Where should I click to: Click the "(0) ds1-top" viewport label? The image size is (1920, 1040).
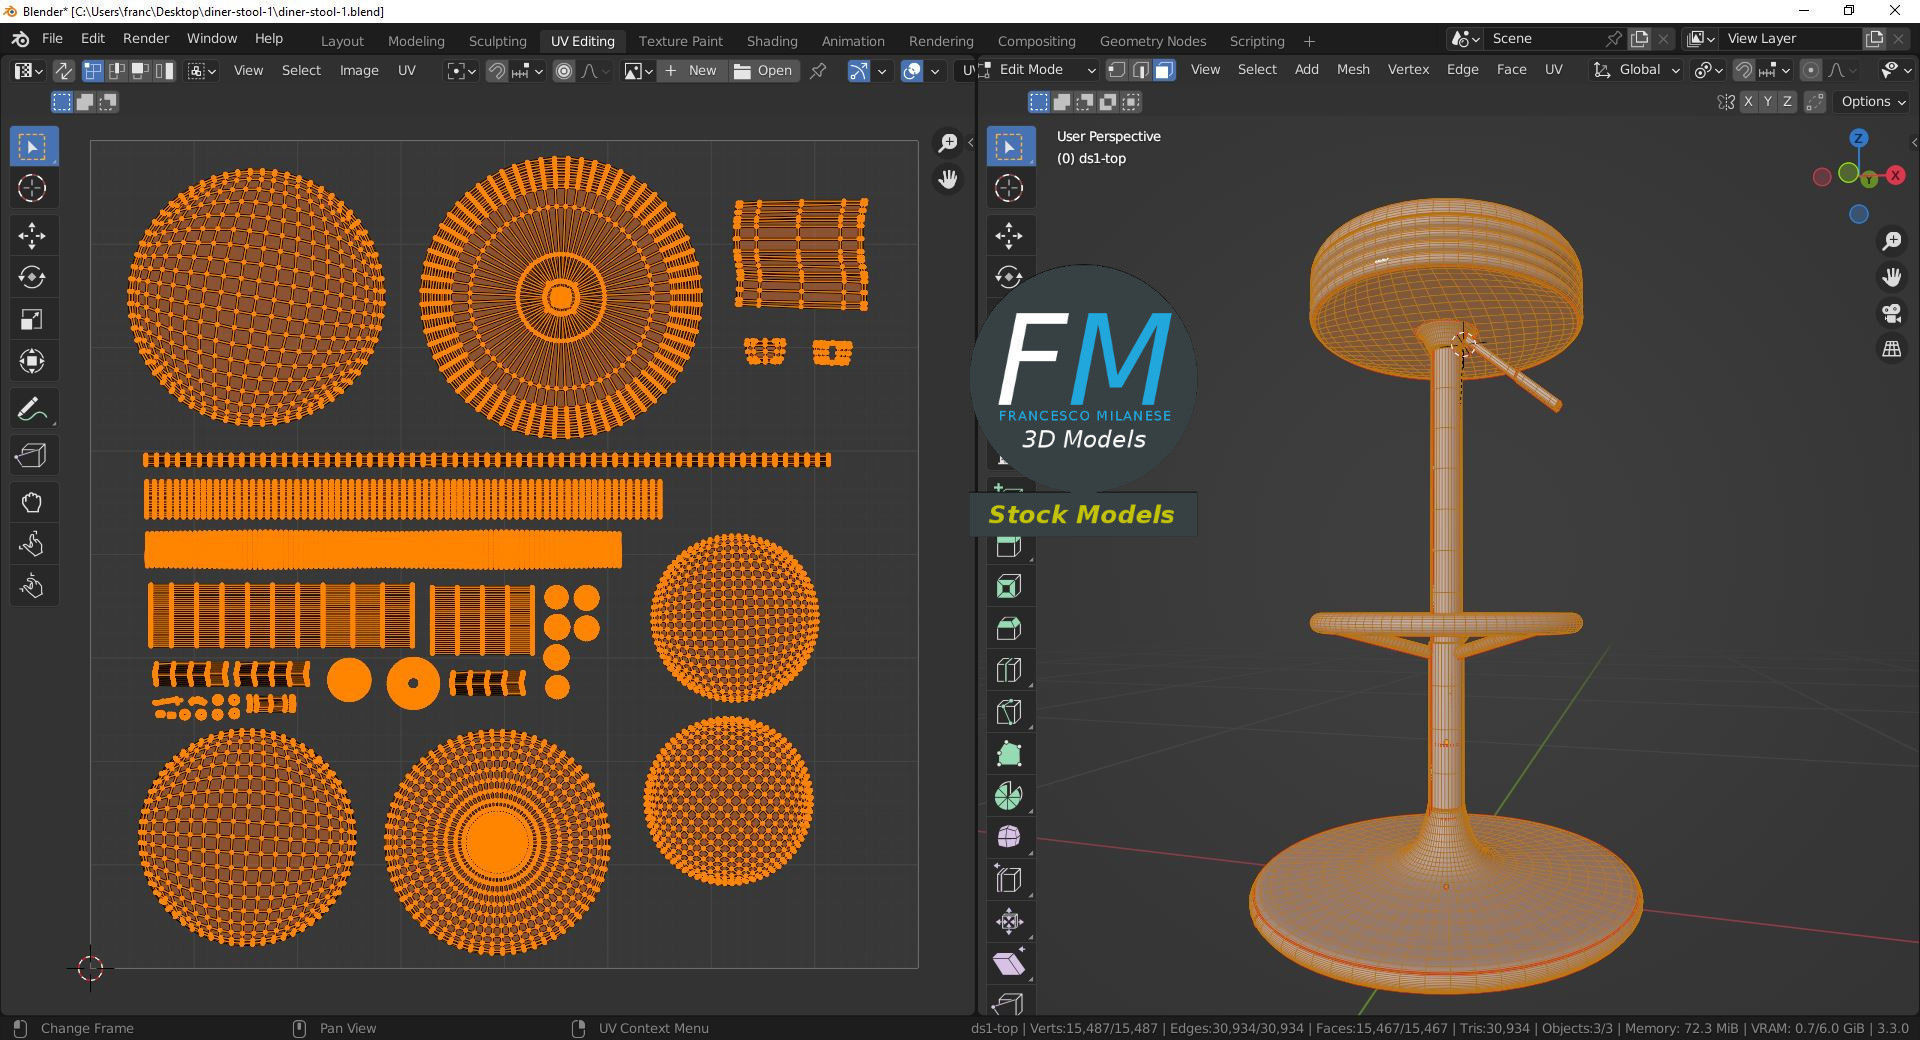tap(1091, 158)
